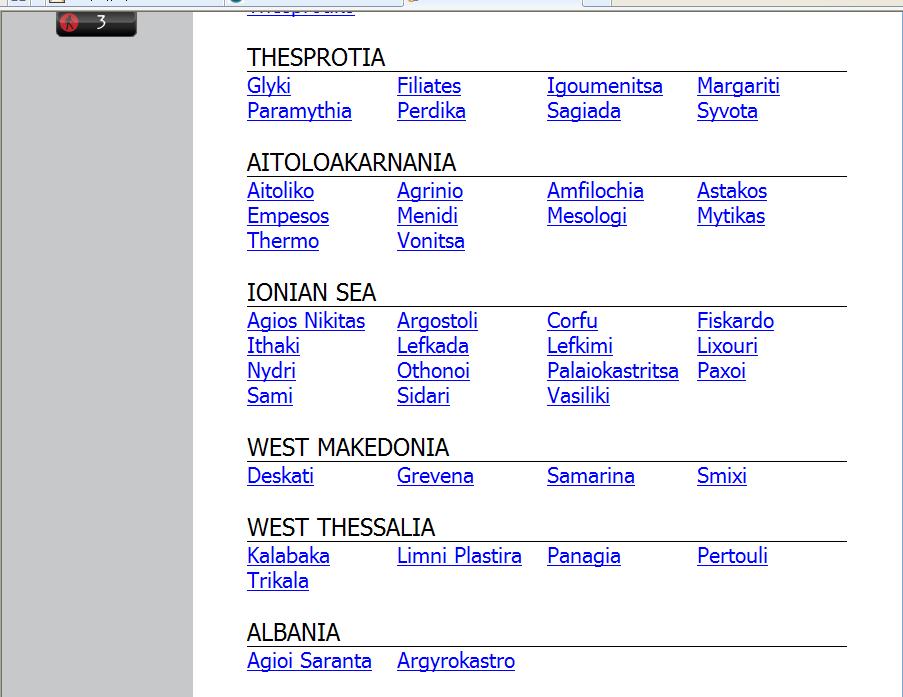Select the Margariti link

[x=738, y=86]
